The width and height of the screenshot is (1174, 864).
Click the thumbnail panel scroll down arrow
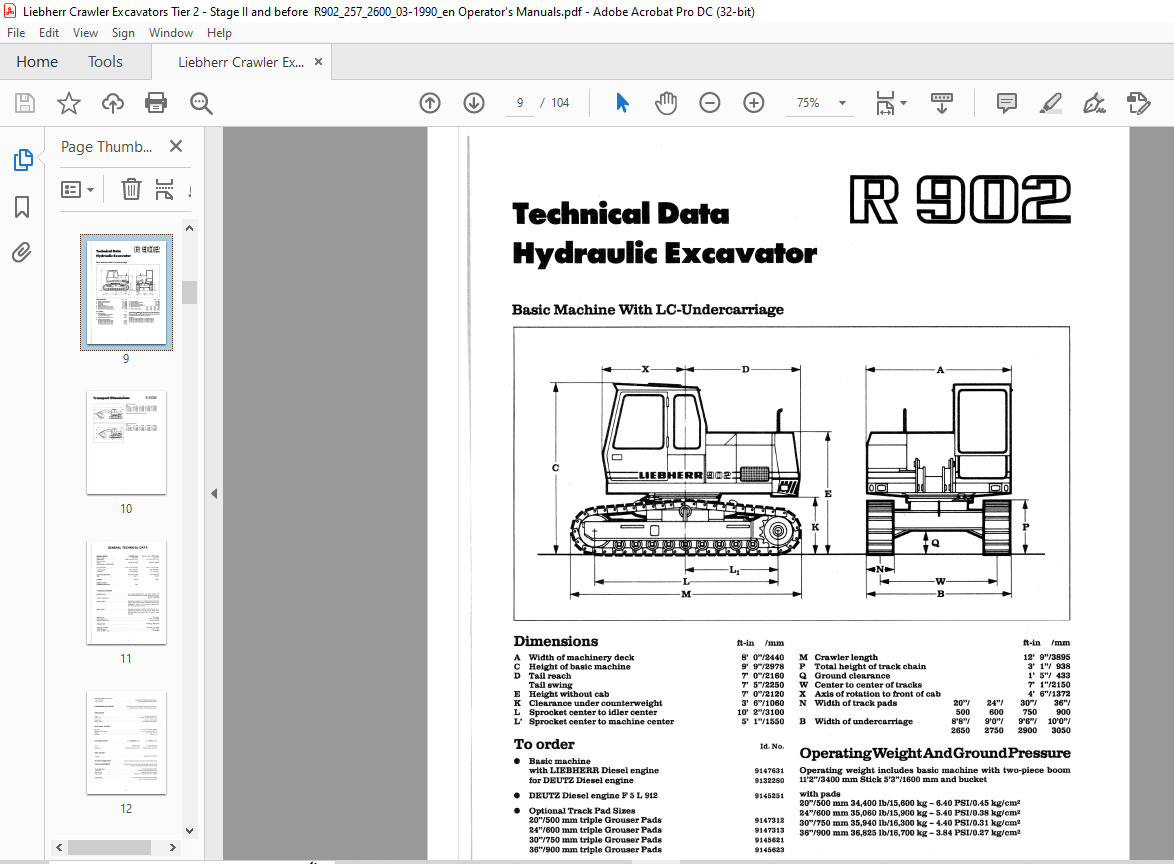(x=189, y=830)
